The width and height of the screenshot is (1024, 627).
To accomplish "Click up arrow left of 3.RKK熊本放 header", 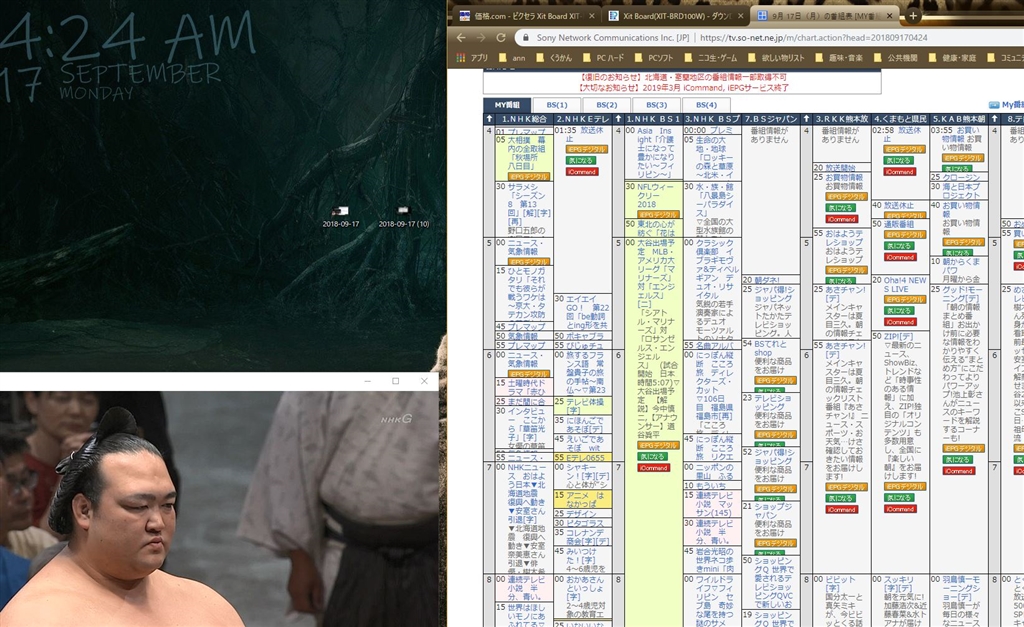I will (807, 119).
